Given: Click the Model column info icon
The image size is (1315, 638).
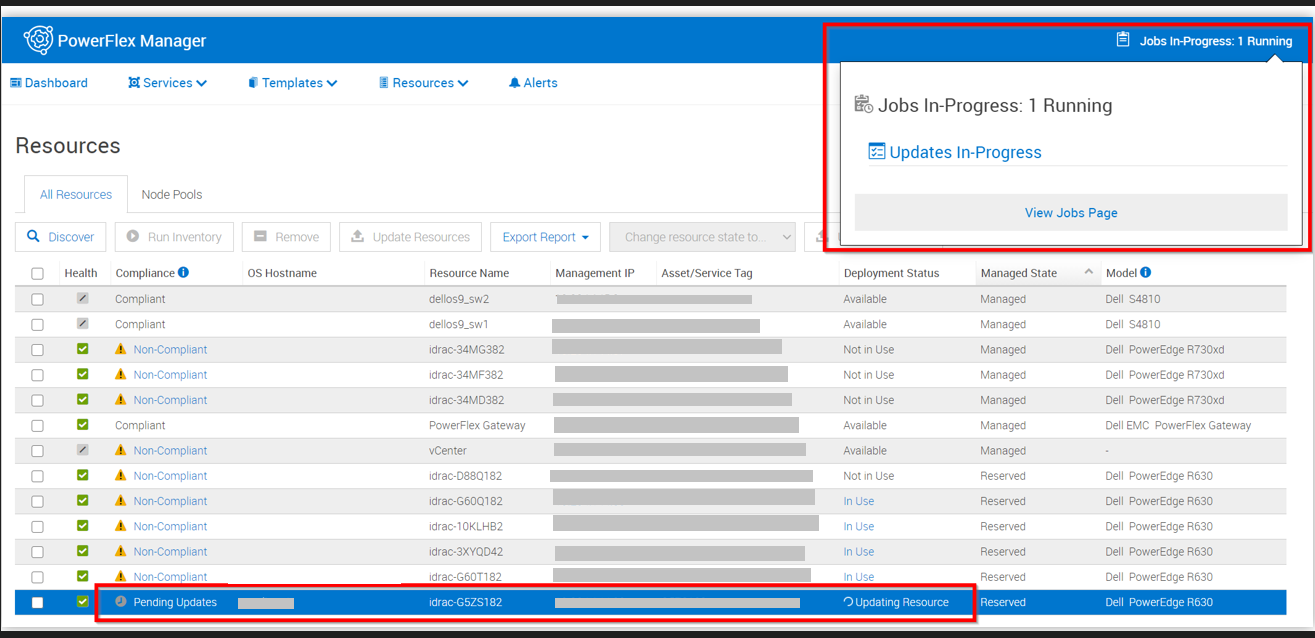Looking at the screenshot, I should [1146, 272].
